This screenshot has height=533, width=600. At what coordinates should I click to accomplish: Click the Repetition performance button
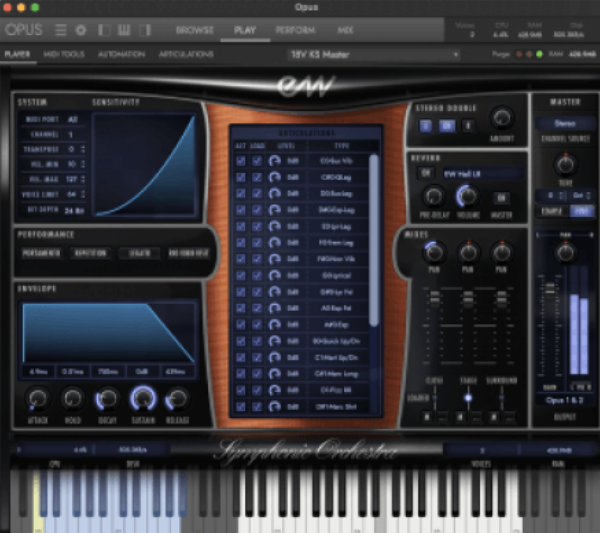point(91,253)
